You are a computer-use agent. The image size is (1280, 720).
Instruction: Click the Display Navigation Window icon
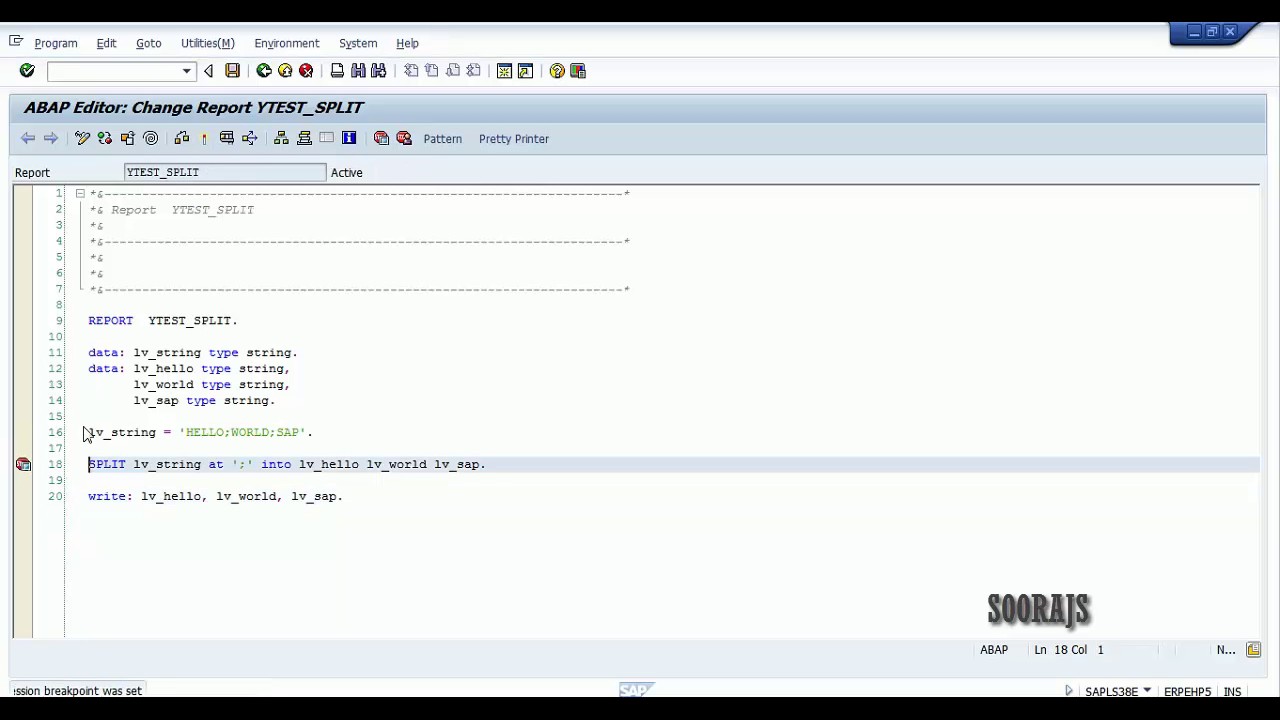(304, 138)
